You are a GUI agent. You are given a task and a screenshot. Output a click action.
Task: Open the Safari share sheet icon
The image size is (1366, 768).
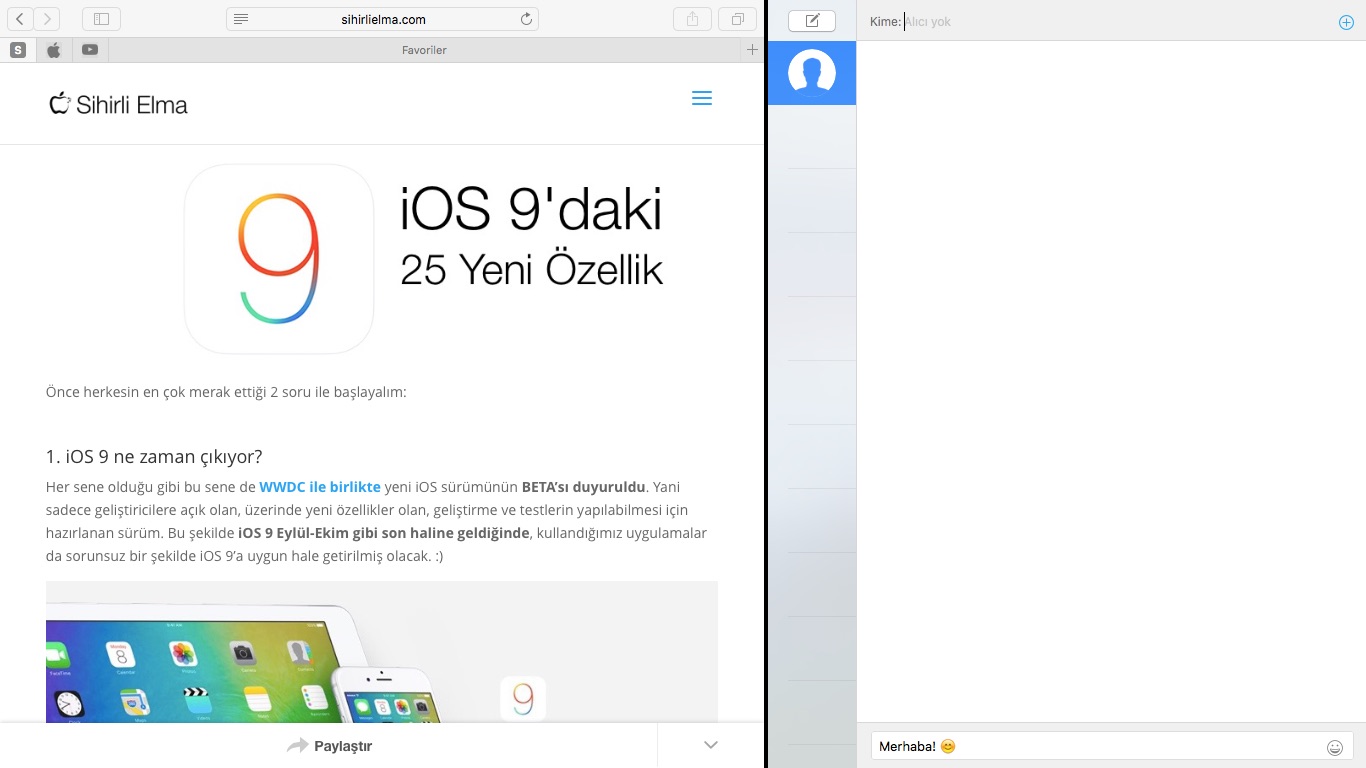coord(692,19)
